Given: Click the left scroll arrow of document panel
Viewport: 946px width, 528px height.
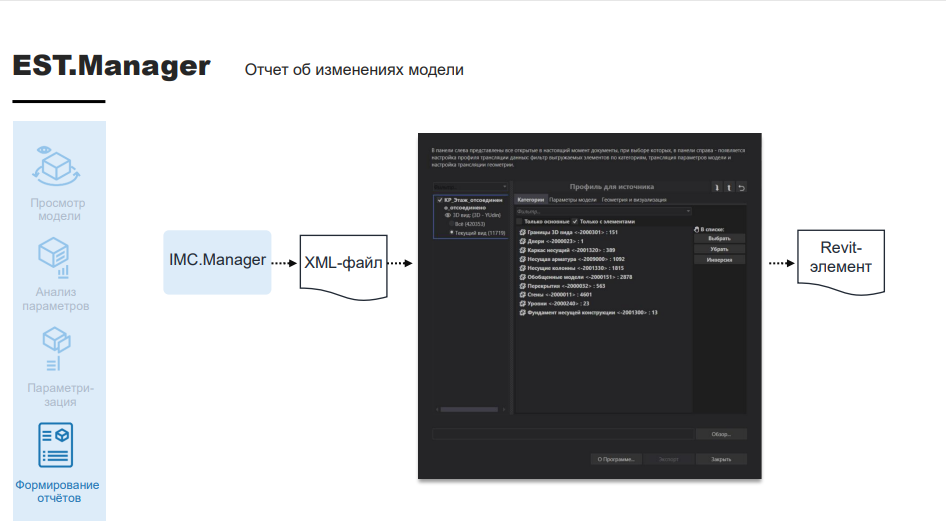Looking at the screenshot, I should click(437, 410).
